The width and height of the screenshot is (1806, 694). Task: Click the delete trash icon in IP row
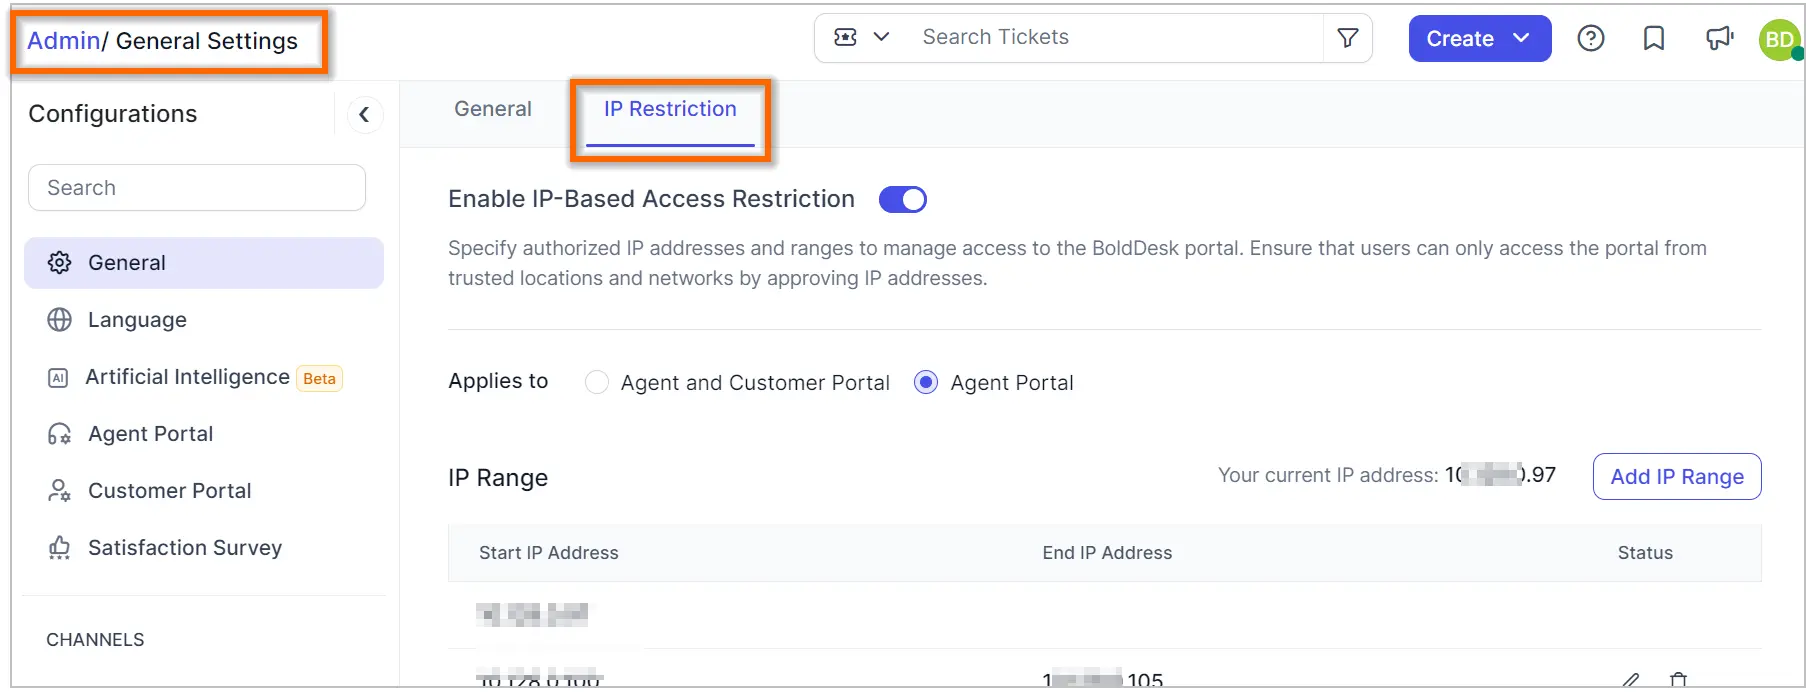click(x=1678, y=680)
